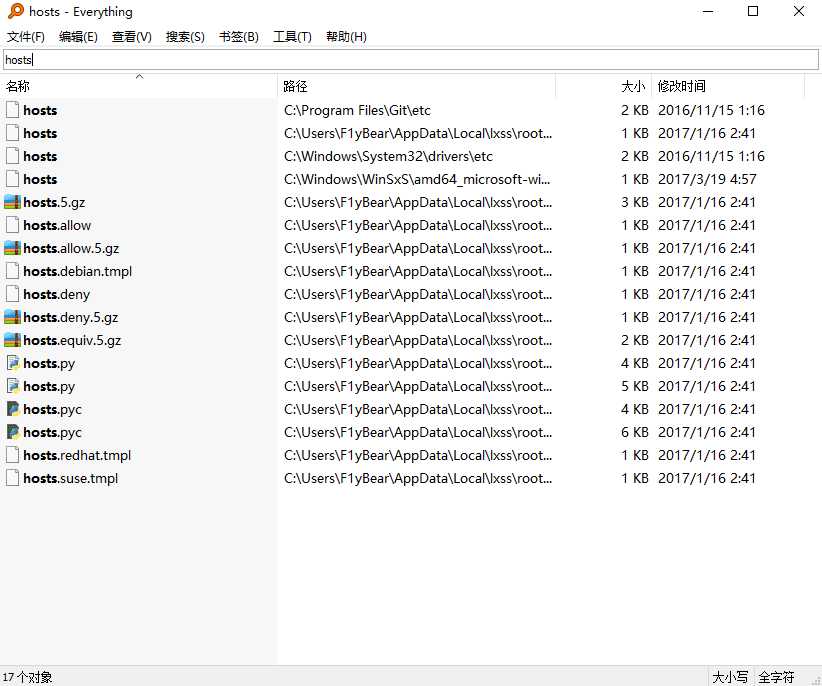822x686 pixels.
Task: Select file name hosts.allow
Action: 57,225
